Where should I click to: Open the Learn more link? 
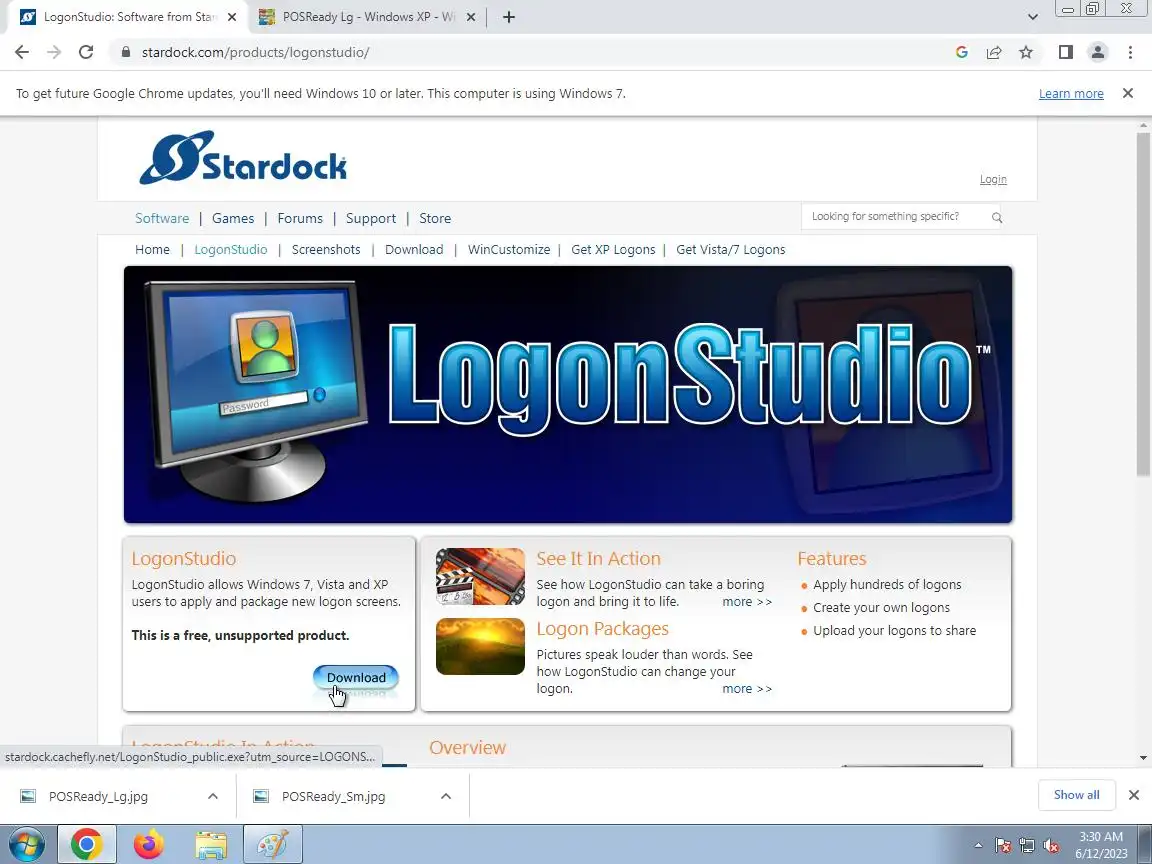(1070, 93)
